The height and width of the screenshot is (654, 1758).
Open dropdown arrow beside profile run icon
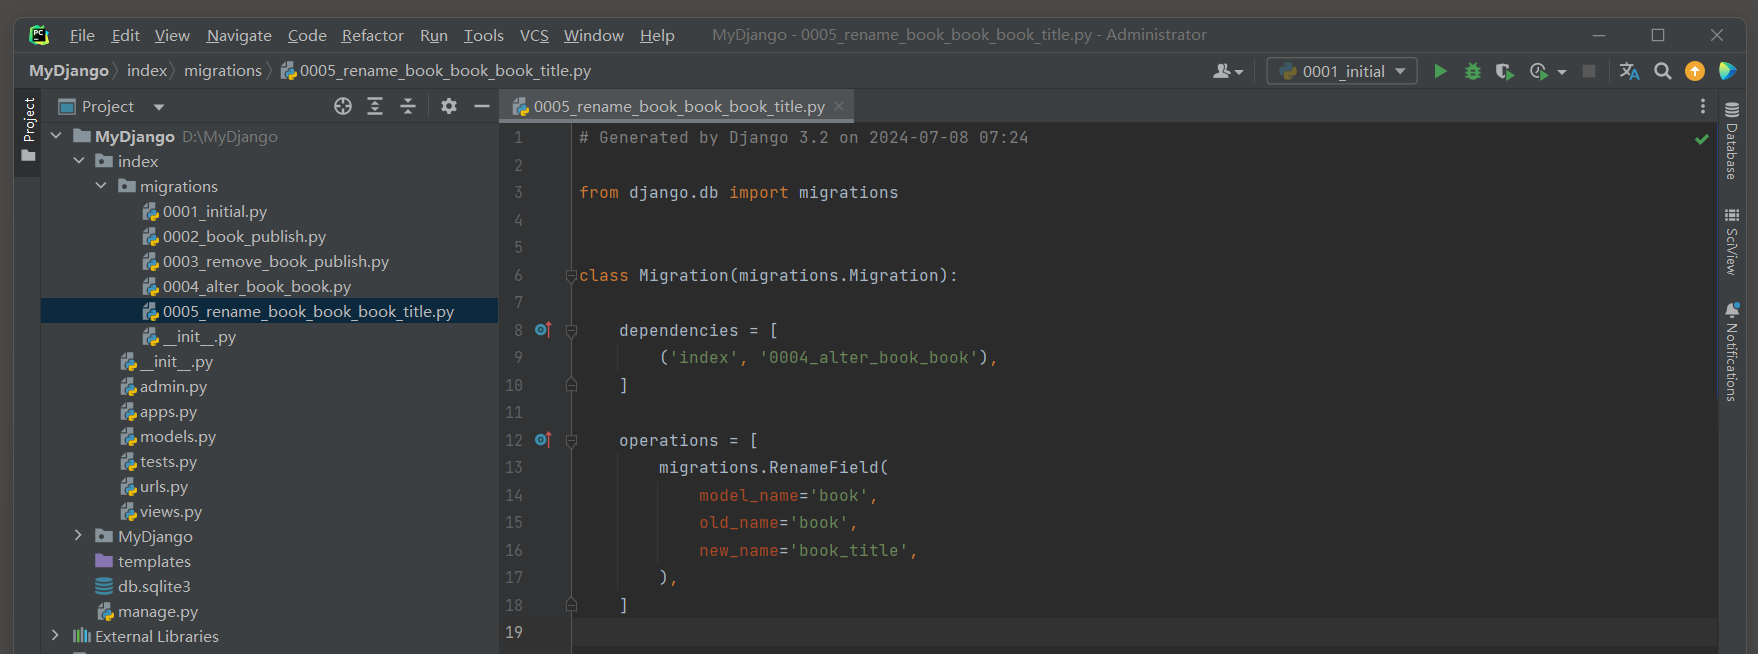click(x=1562, y=71)
